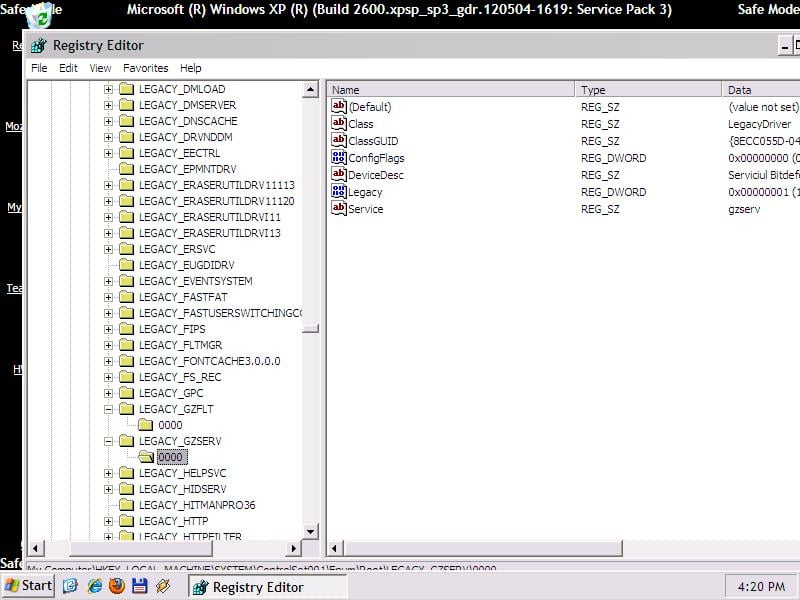800x600 pixels.
Task: Click the Show Desktop quick launch icon
Action: point(70,586)
